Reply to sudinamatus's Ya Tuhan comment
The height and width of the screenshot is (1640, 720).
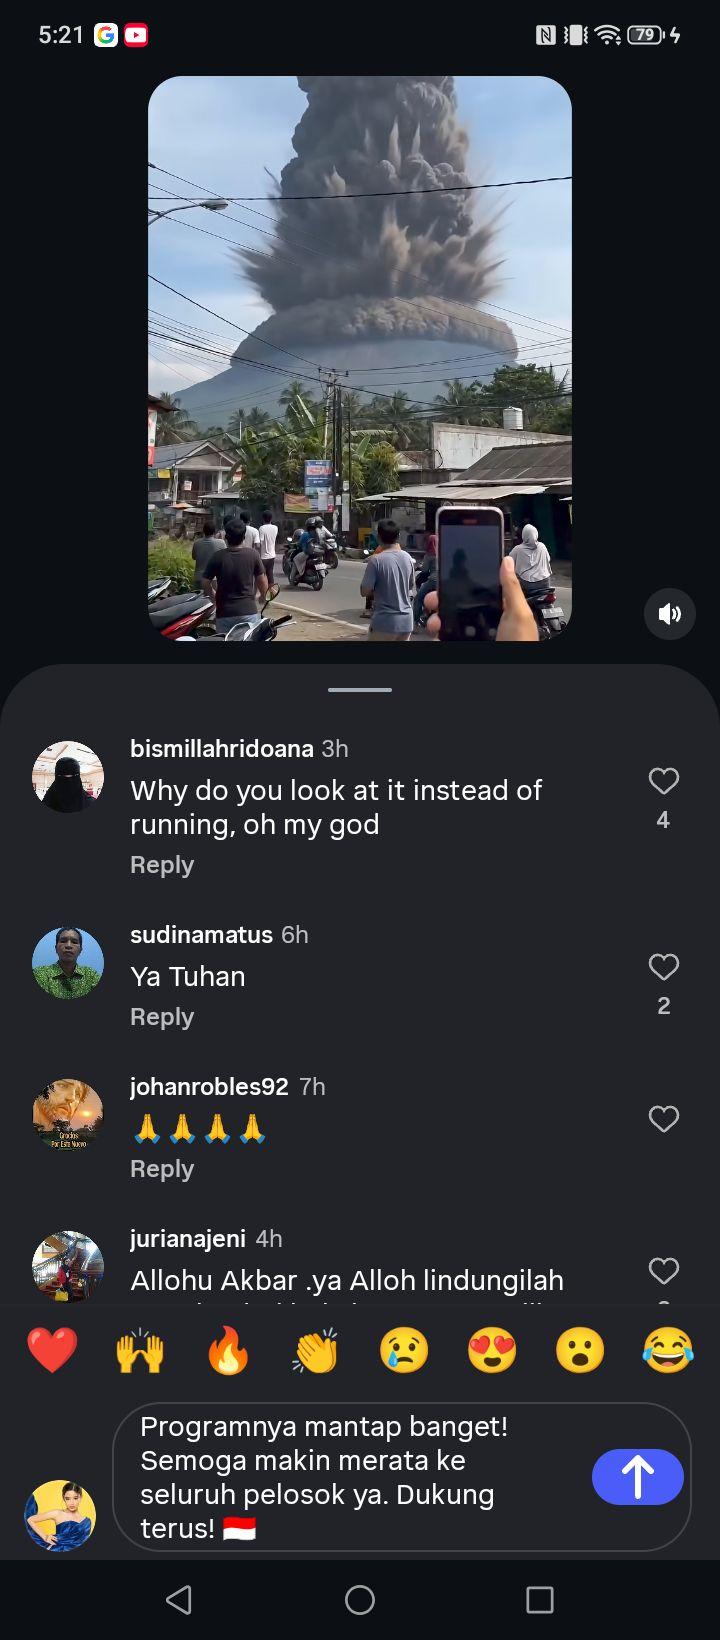[x=162, y=1017]
